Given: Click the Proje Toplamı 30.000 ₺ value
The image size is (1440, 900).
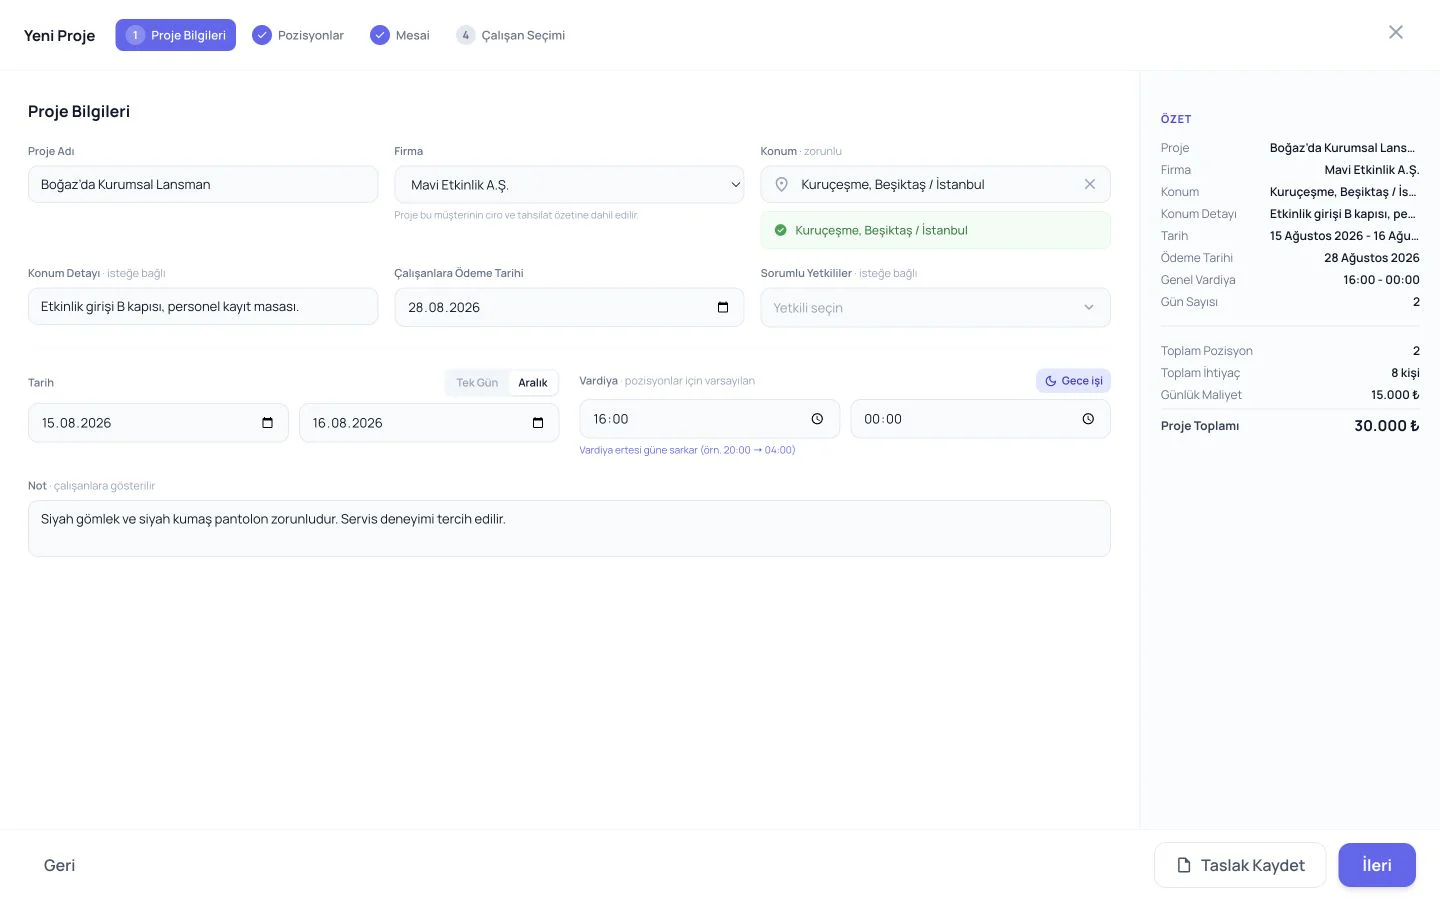Looking at the screenshot, I should tap(1387, 426).
